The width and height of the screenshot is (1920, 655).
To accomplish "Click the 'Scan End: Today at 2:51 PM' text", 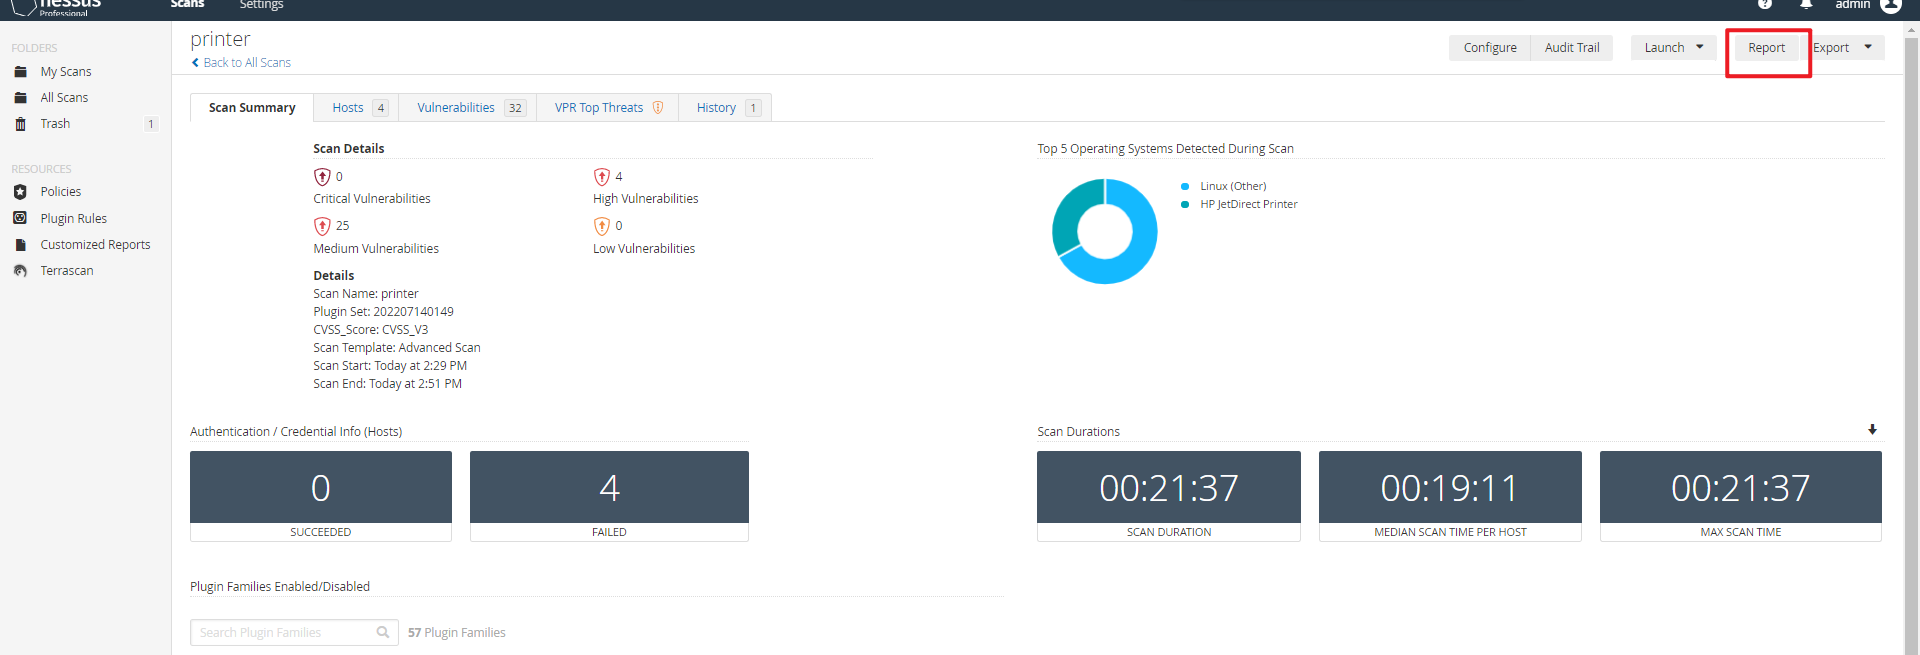I will (387, 384).
